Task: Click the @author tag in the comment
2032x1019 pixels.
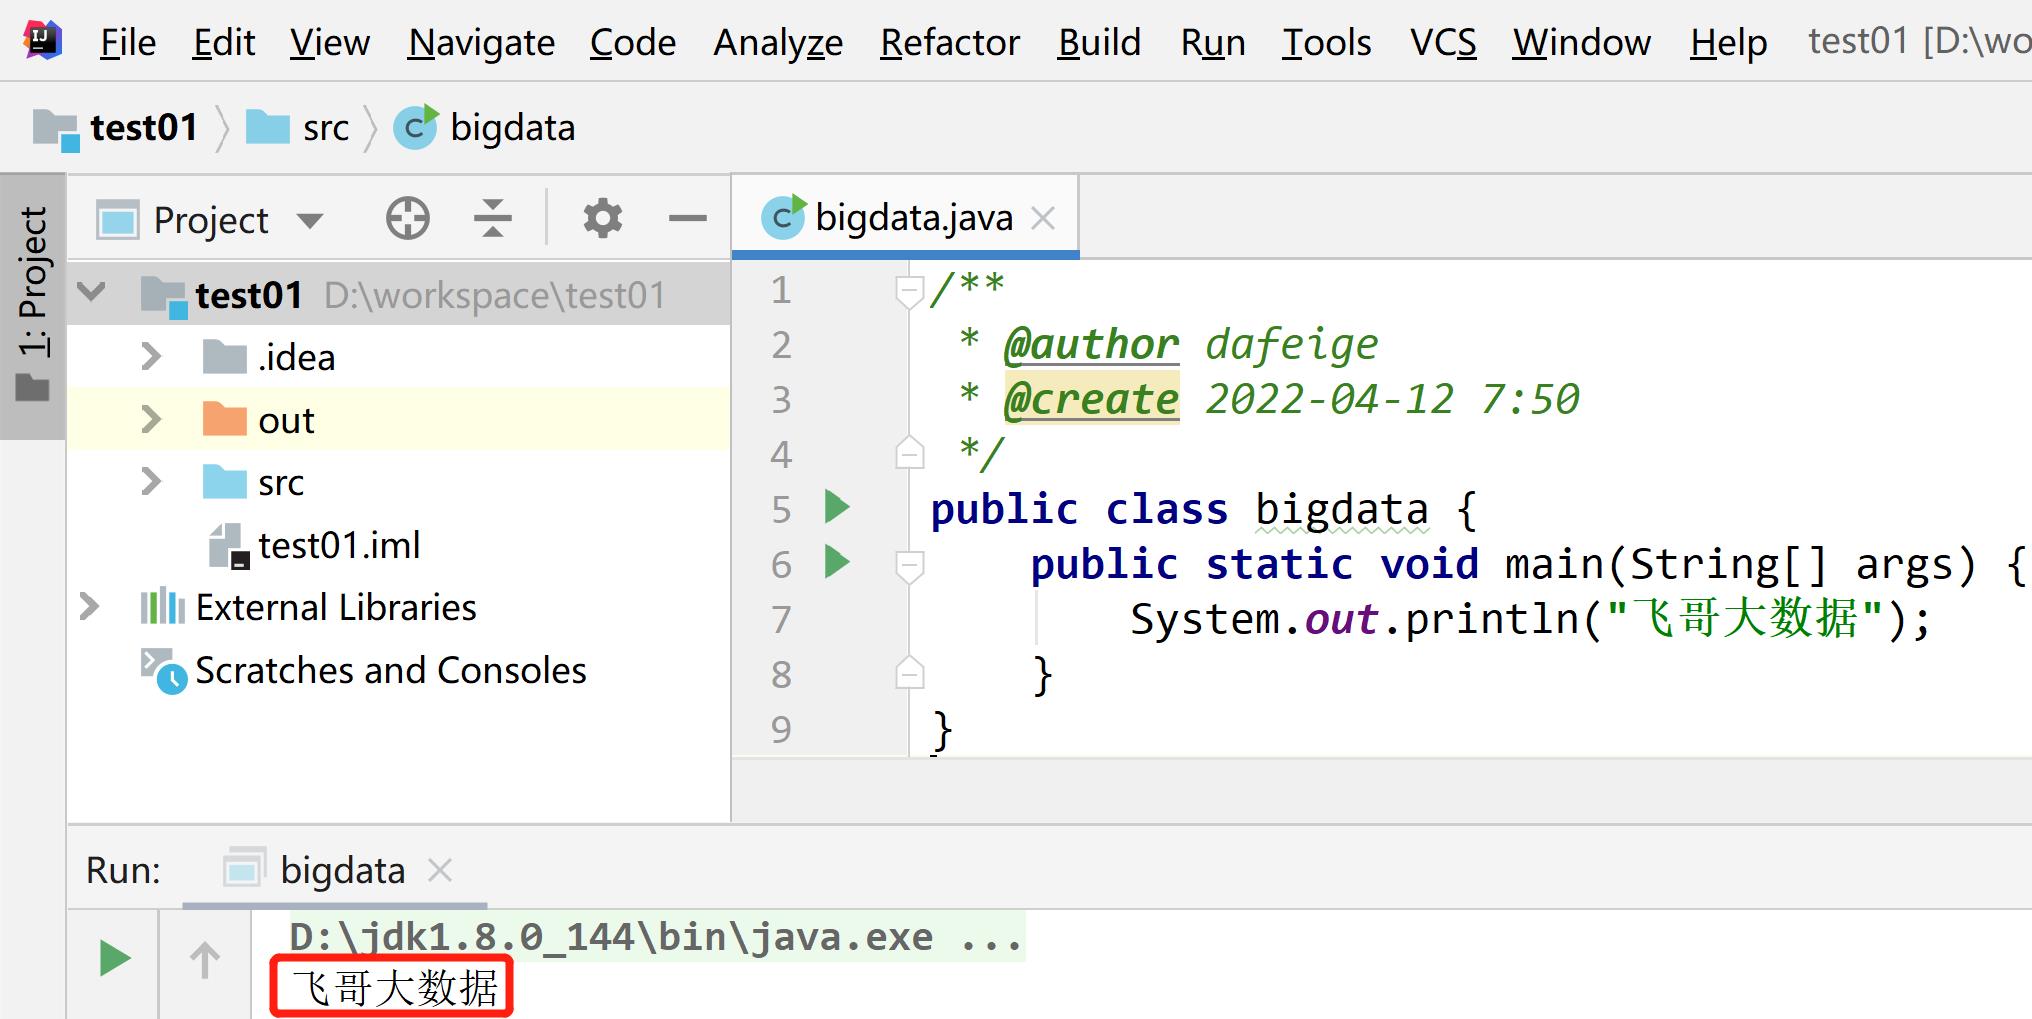Action: coord(1092,345)
